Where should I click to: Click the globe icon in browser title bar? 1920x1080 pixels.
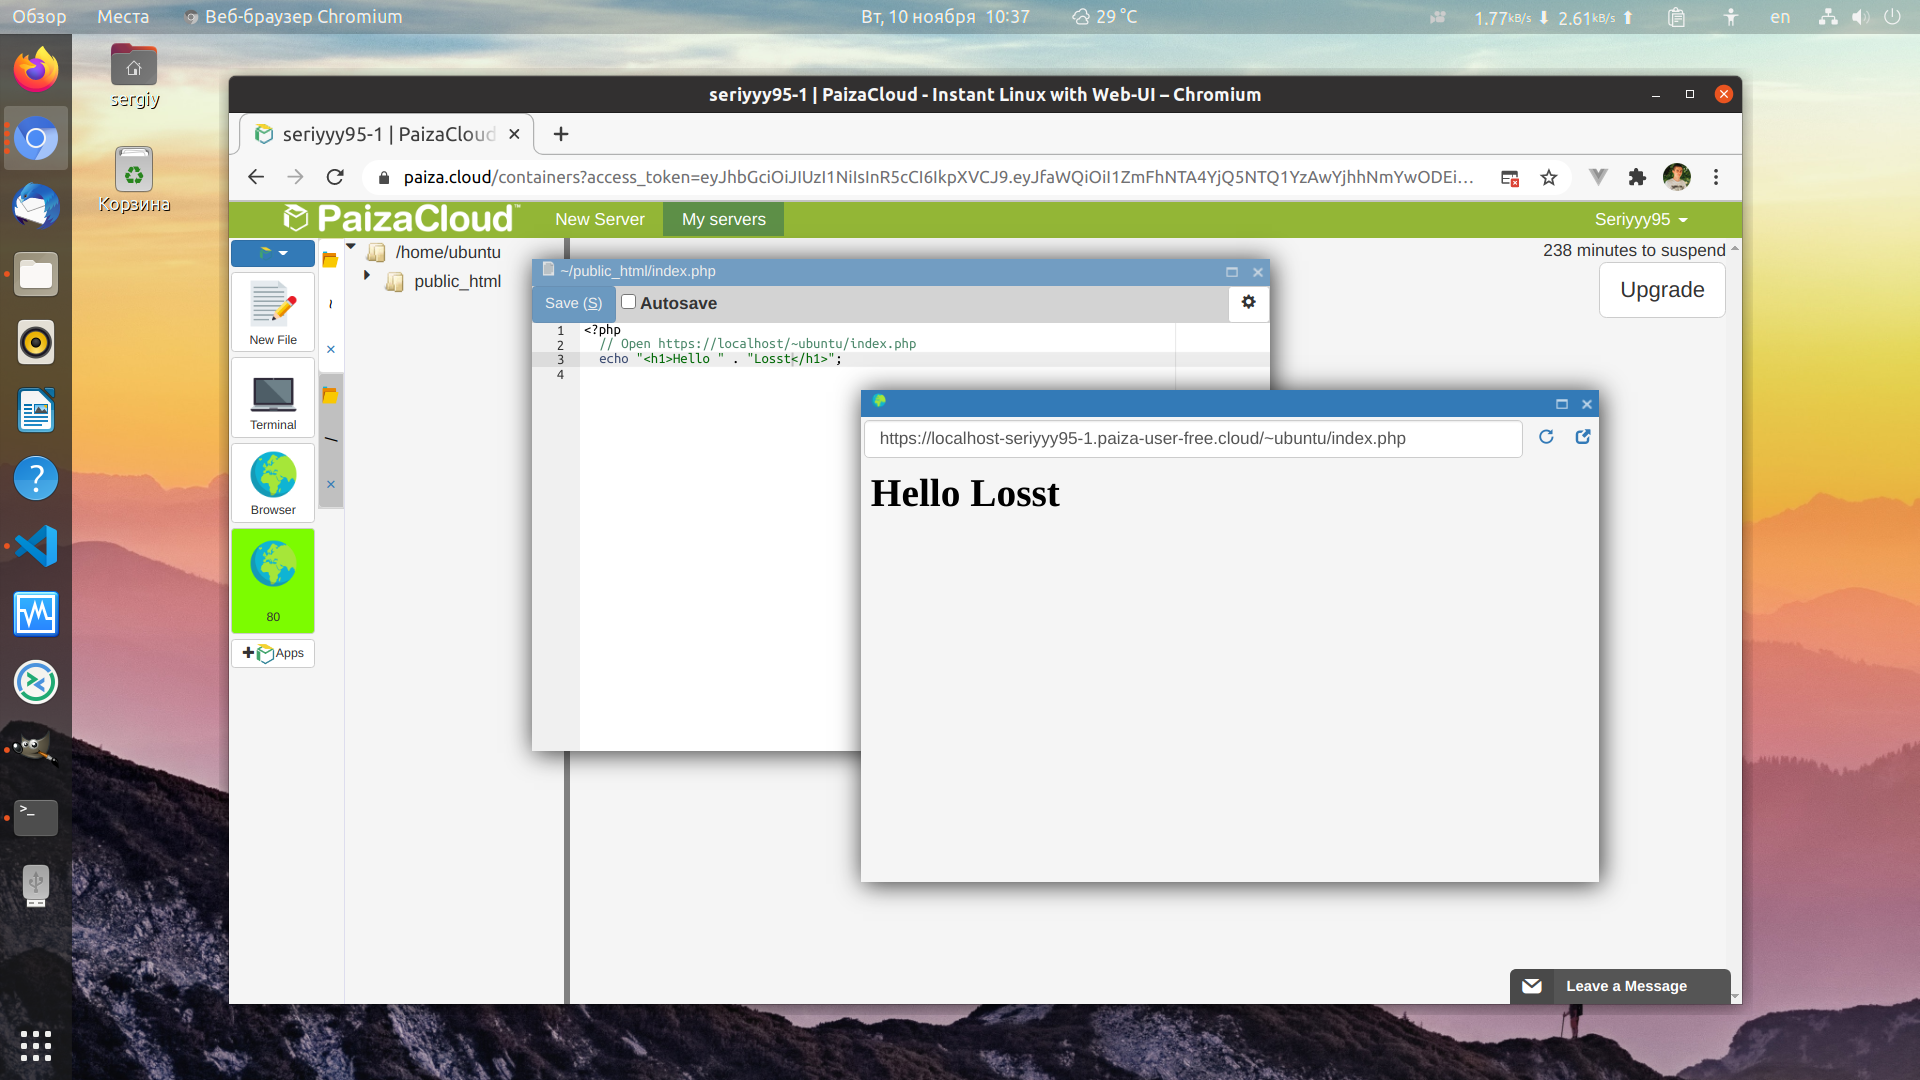coord(879,401)
